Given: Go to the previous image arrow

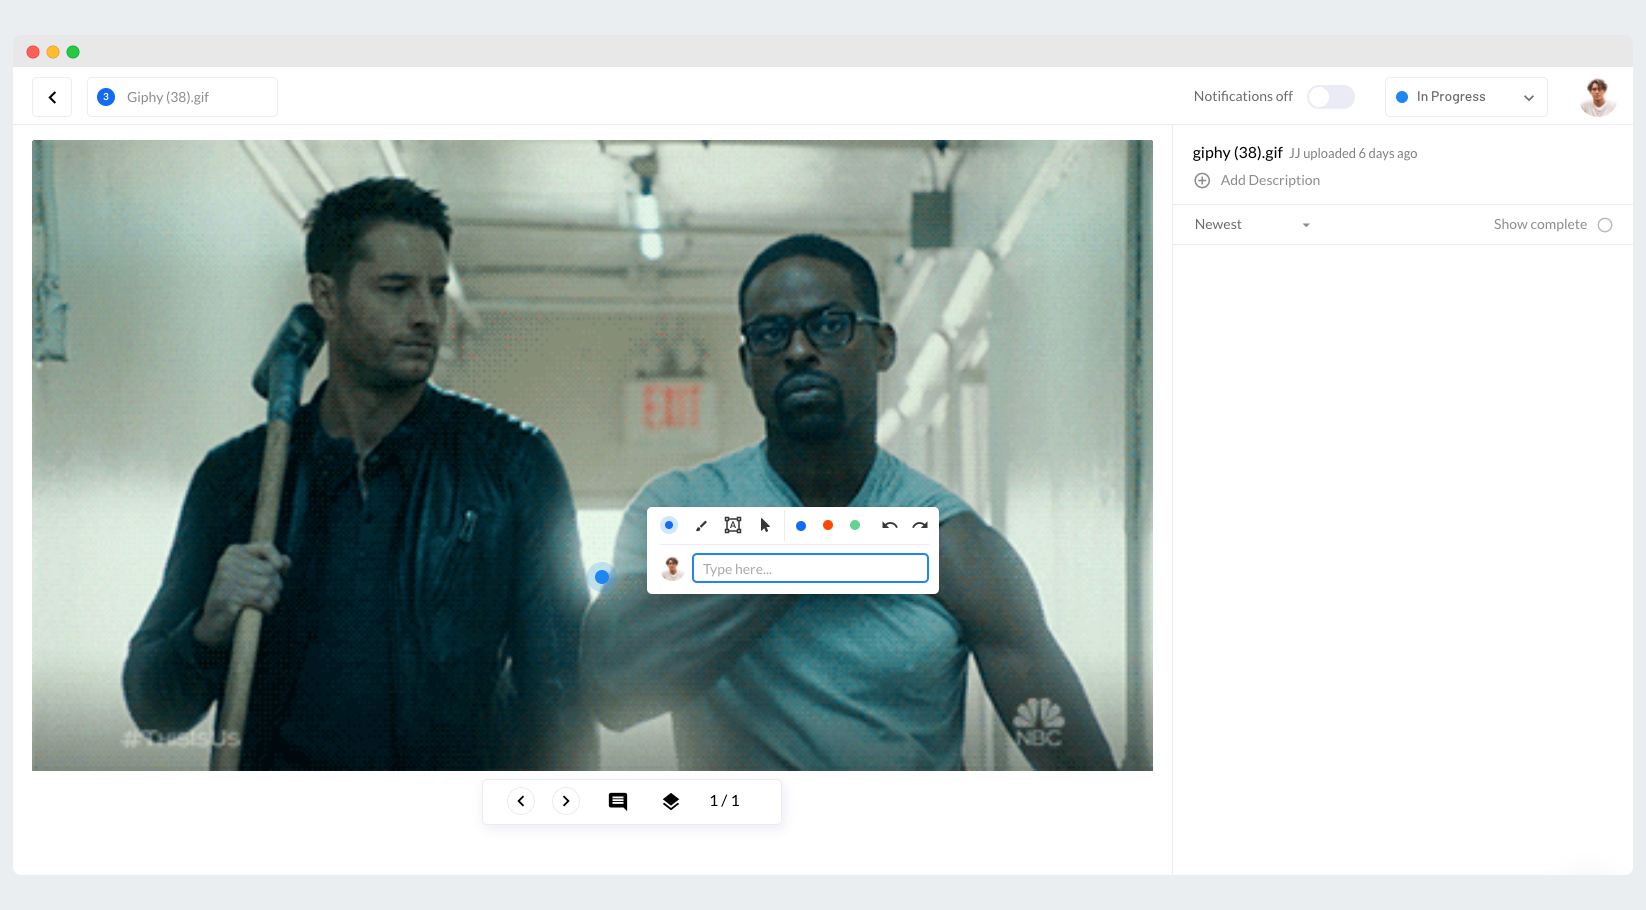Looking at the screenshot, I should (521, 801).
